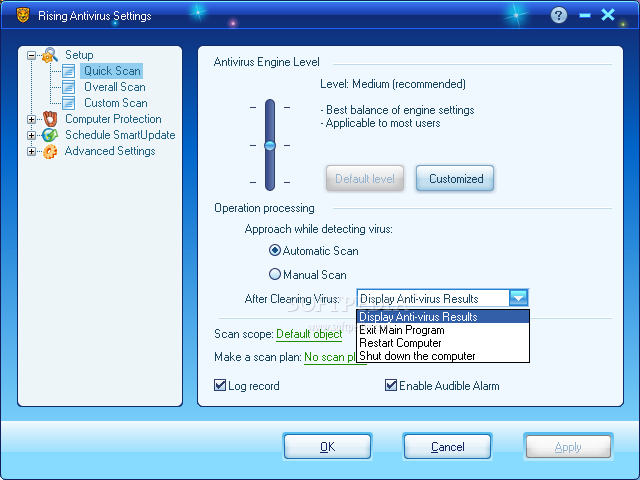Image resolution: width=640 pixels, height=480 pixels.
Task: Collapse the Setup tree node
Action: 31,55
